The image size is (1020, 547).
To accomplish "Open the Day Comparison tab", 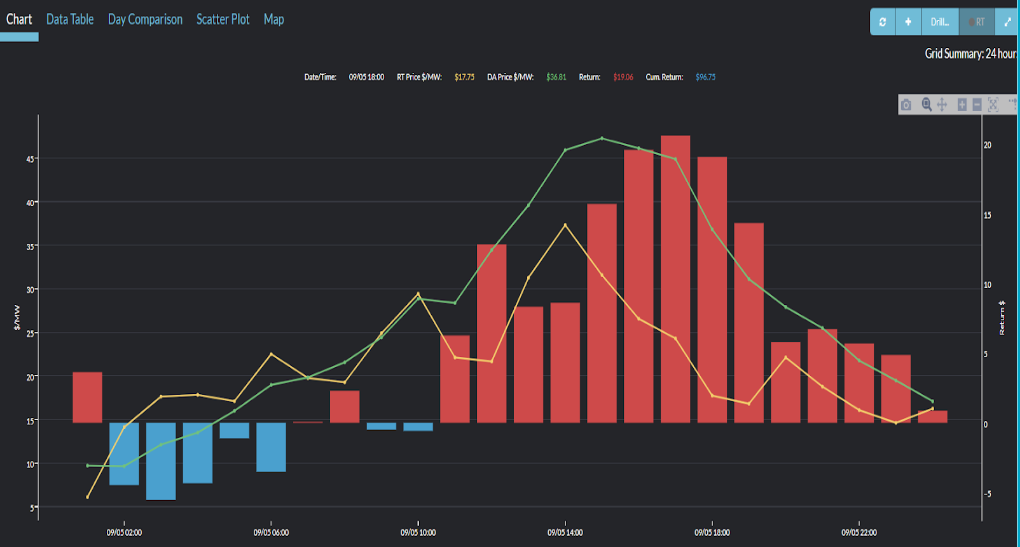I will [145, 19].
